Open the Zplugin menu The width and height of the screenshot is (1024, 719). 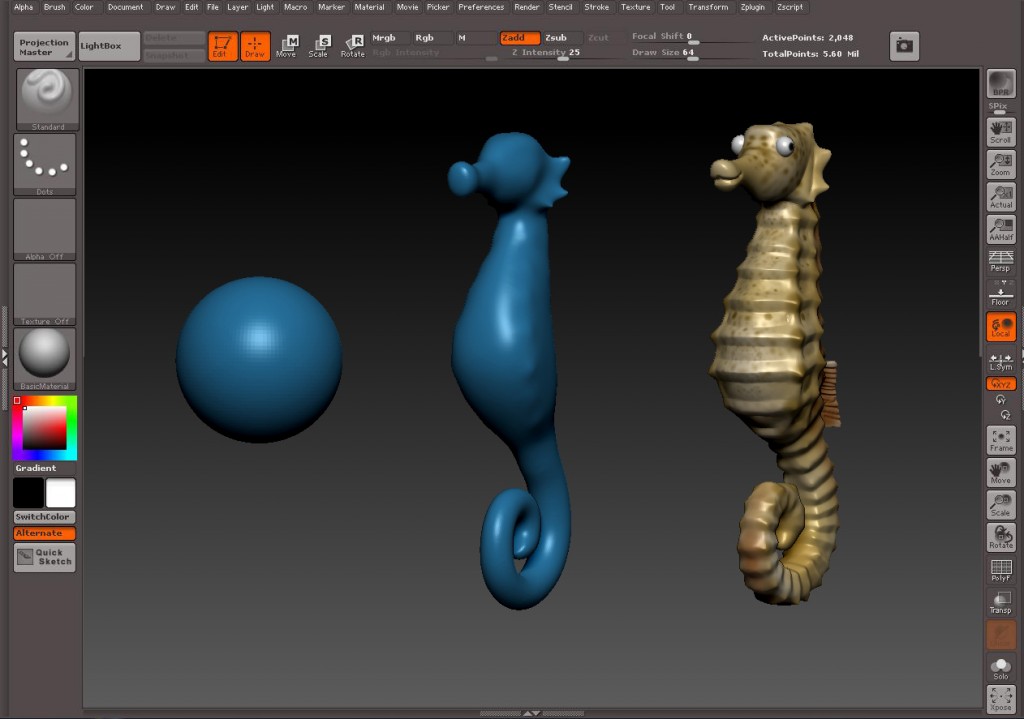(752, 7)
